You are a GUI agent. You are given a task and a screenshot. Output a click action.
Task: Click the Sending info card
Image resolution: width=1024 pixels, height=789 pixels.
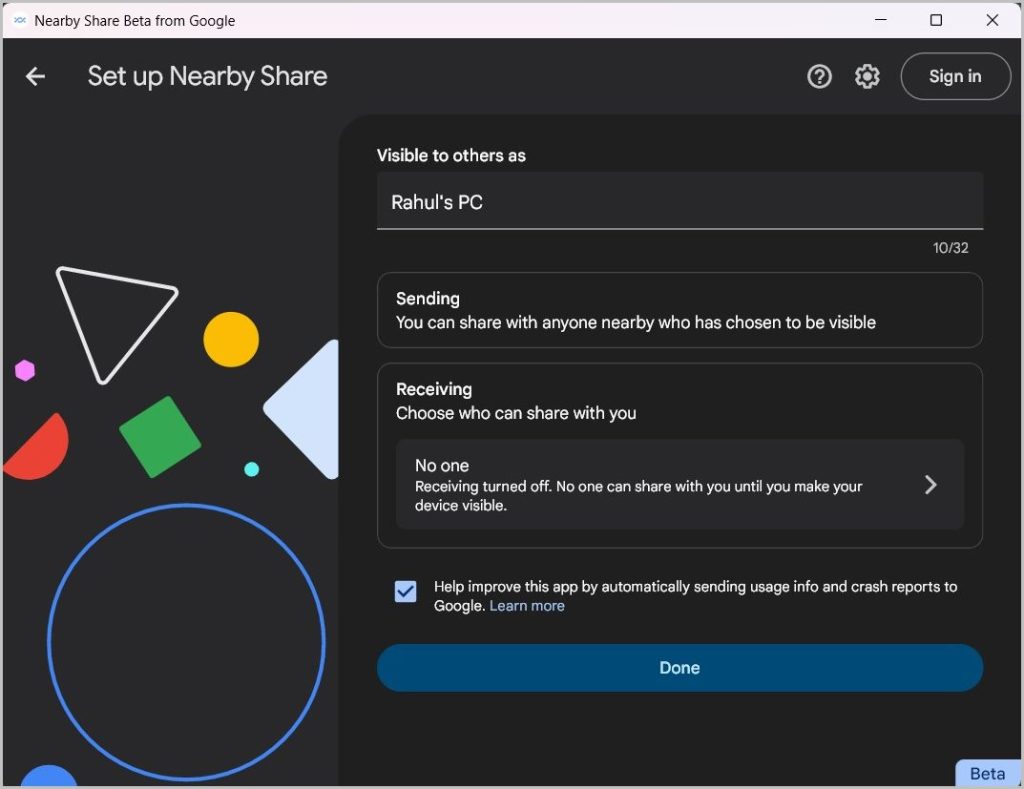679,310
